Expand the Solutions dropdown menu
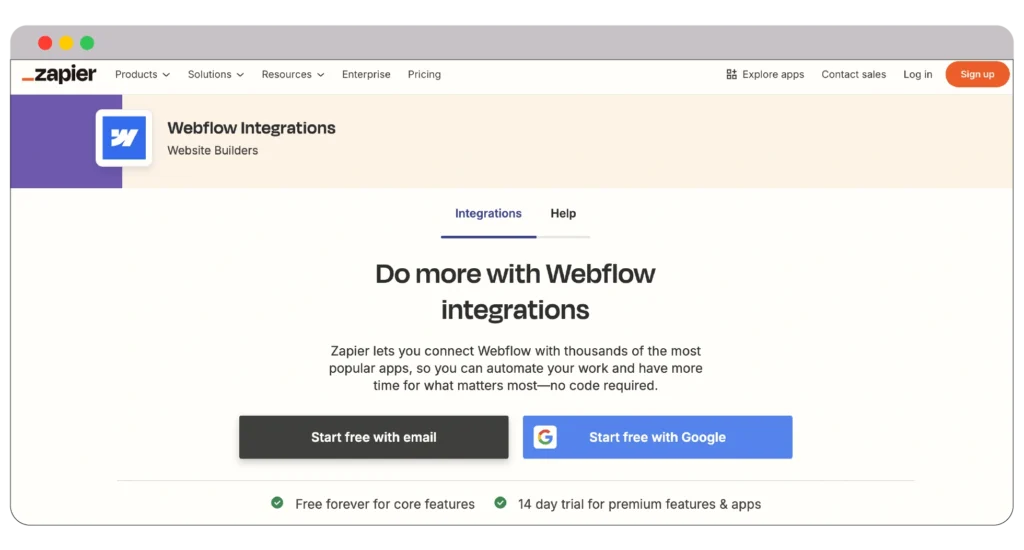This screenshot has height=550, width=1024. pos(216,74)
